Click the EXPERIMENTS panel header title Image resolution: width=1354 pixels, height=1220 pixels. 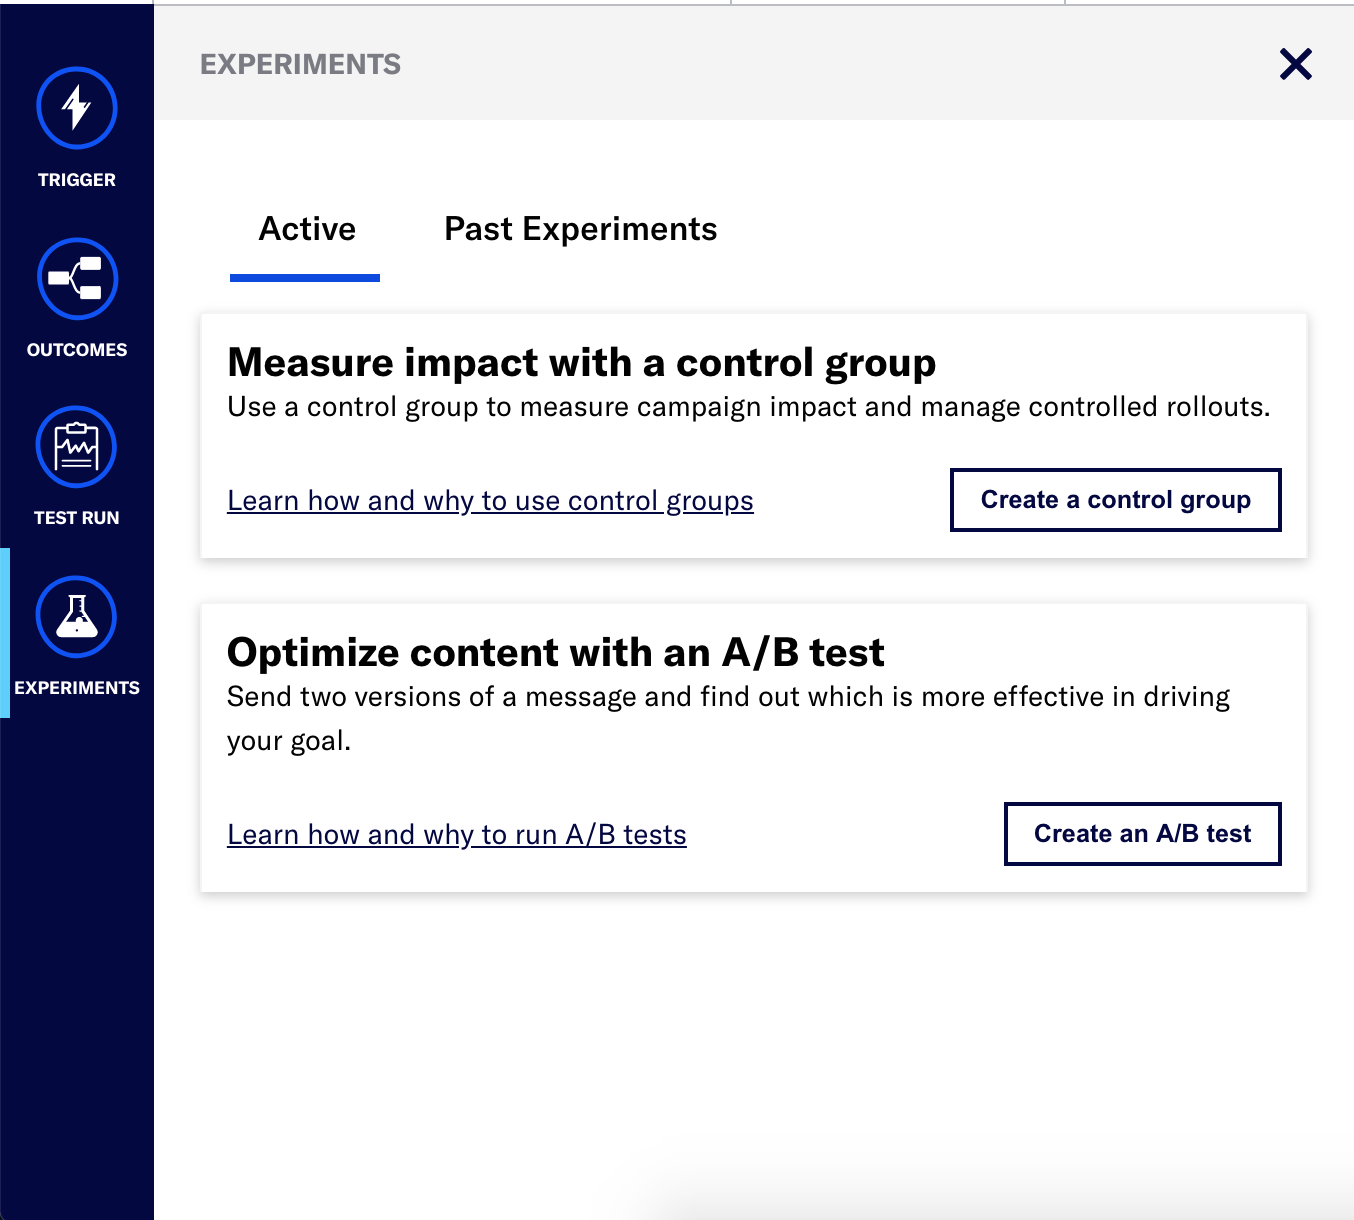[300, 64]
